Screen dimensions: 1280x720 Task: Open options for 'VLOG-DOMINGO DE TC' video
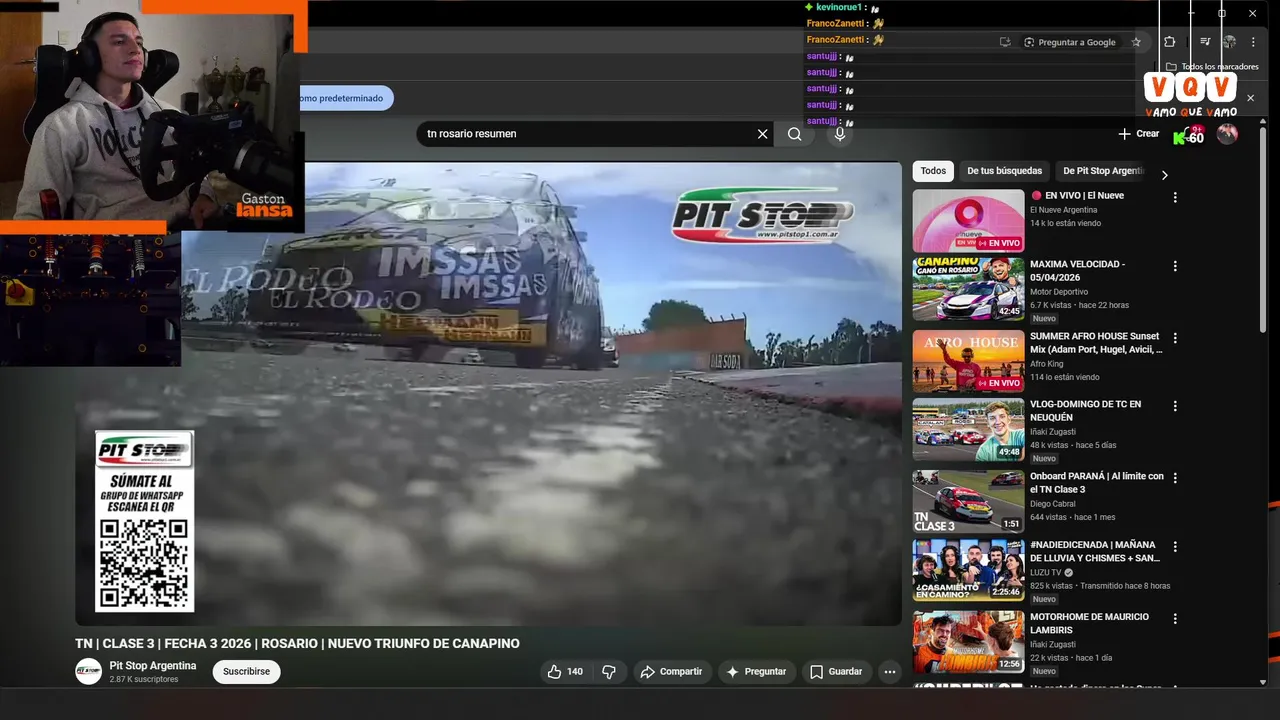[1175, 406]
